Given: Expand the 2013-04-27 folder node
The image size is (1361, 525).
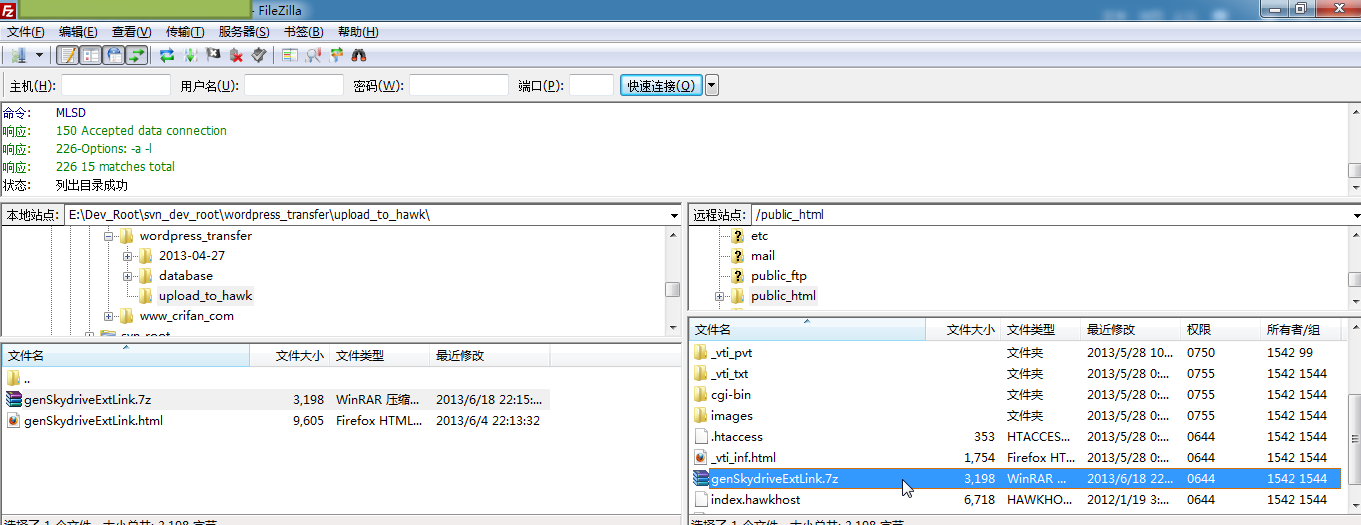Looking at the screenshot, I should pos(128,256).
